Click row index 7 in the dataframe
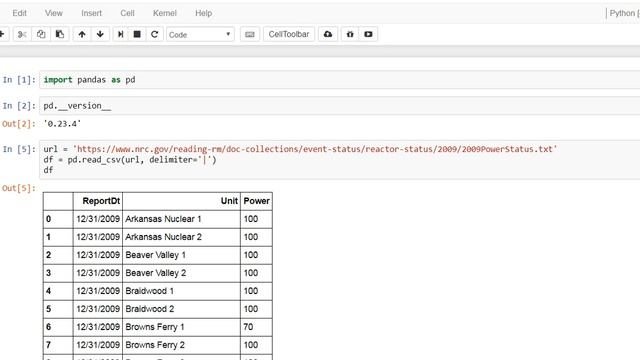The width and height of the screenshot is (640, 360). [58, 344]
